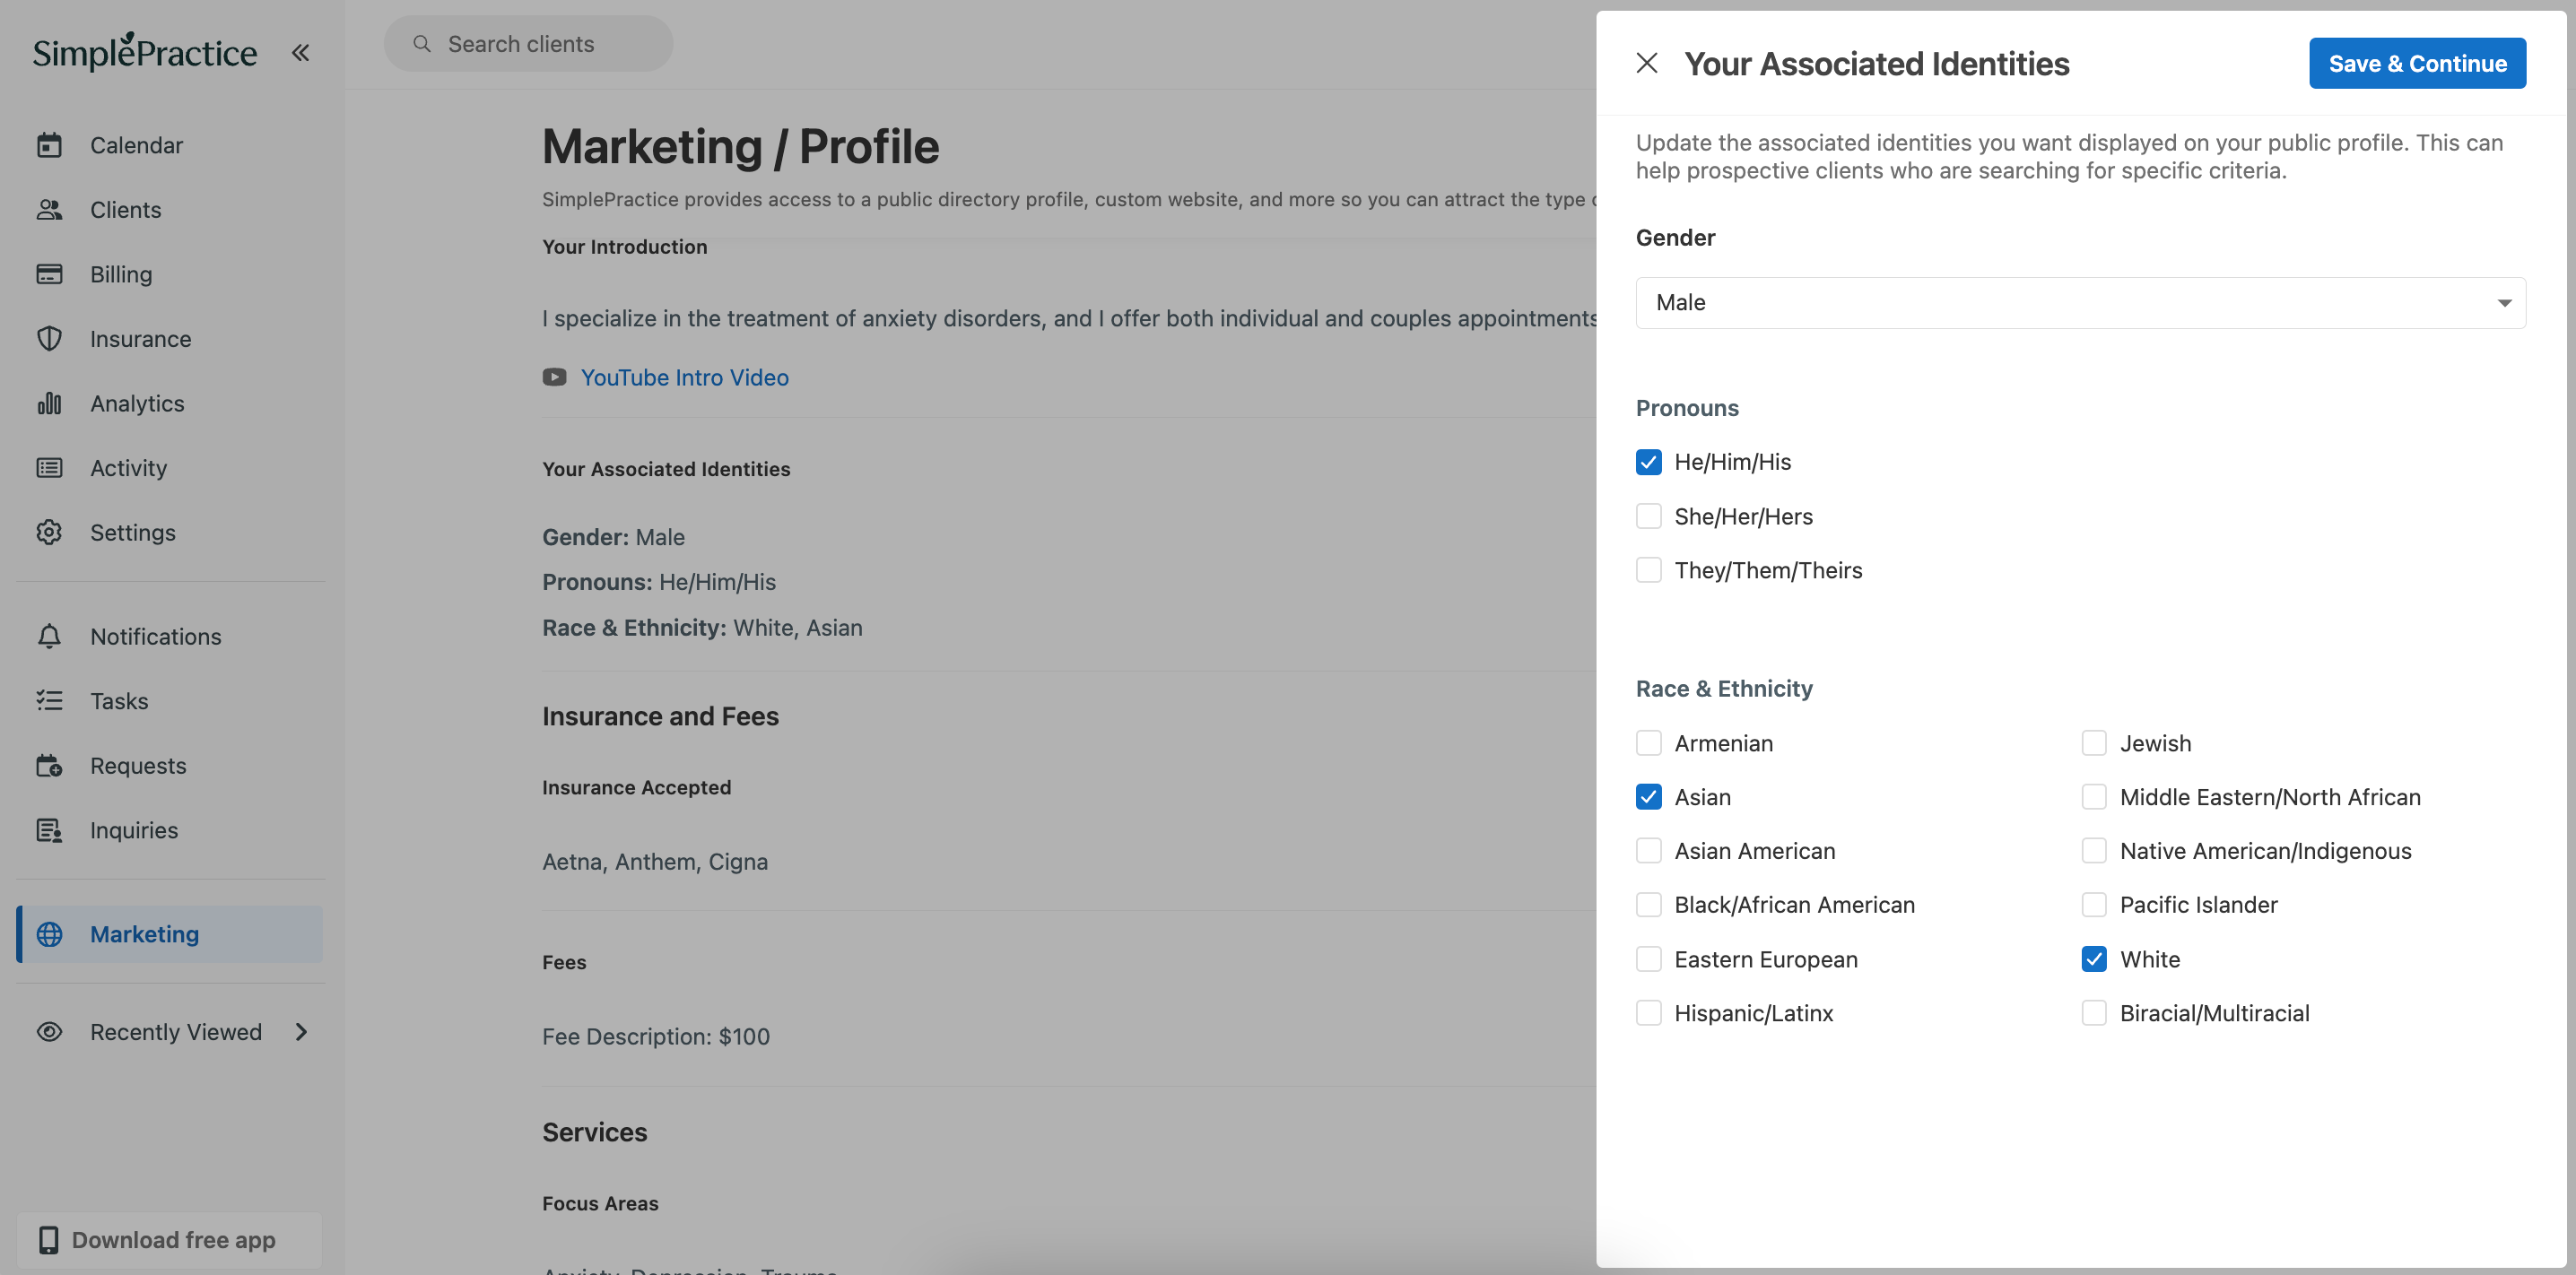Check the Biracial/Multiracial checkbox
Screen dimensions: 2576x1275
(x=2094, y=1013)
